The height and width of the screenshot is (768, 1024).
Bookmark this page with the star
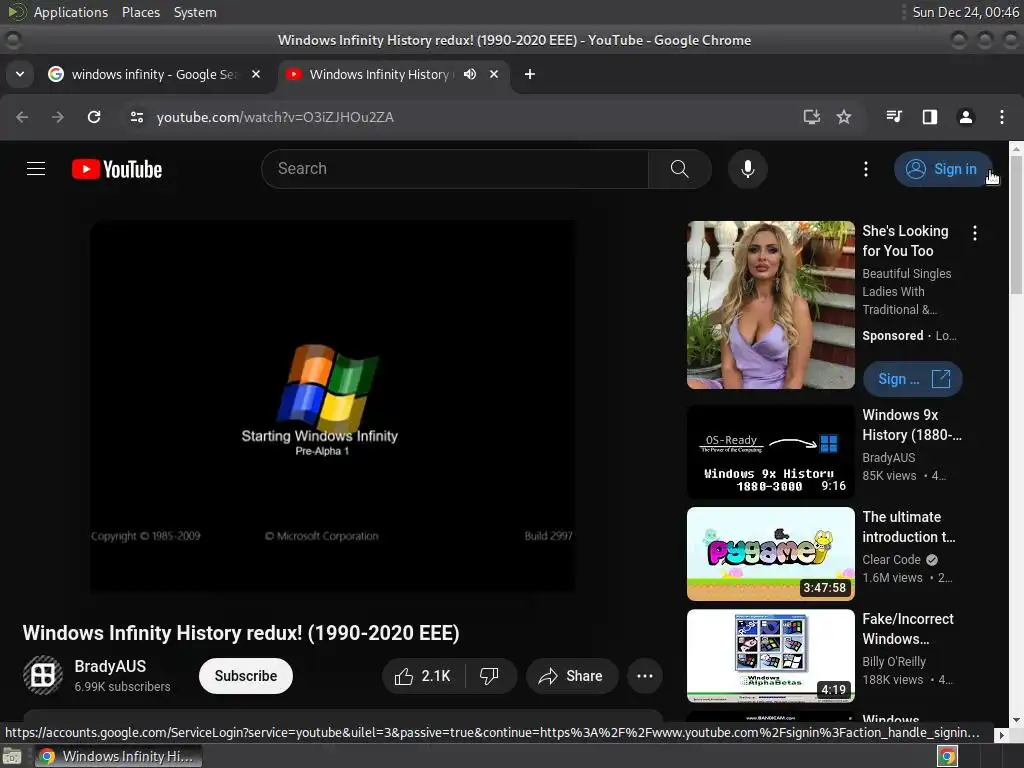pos(844,117)
